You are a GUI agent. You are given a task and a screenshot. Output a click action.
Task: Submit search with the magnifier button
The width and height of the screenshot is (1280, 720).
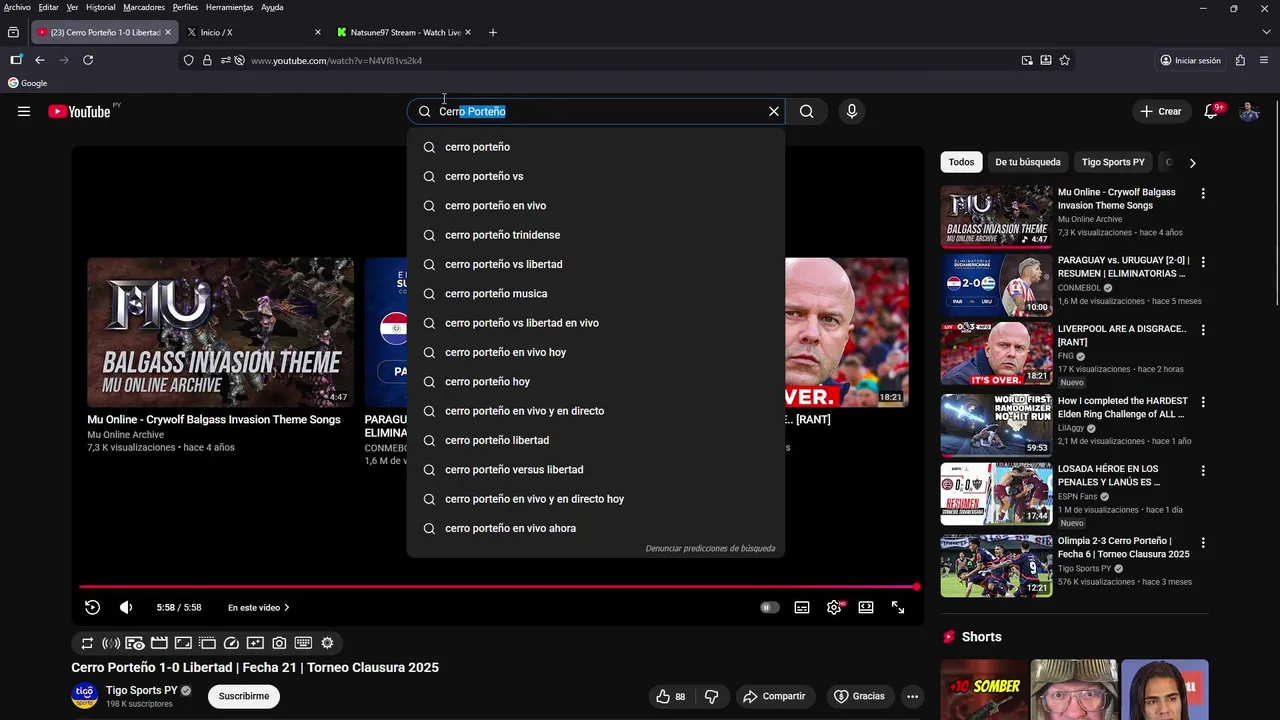coord(806,111)
